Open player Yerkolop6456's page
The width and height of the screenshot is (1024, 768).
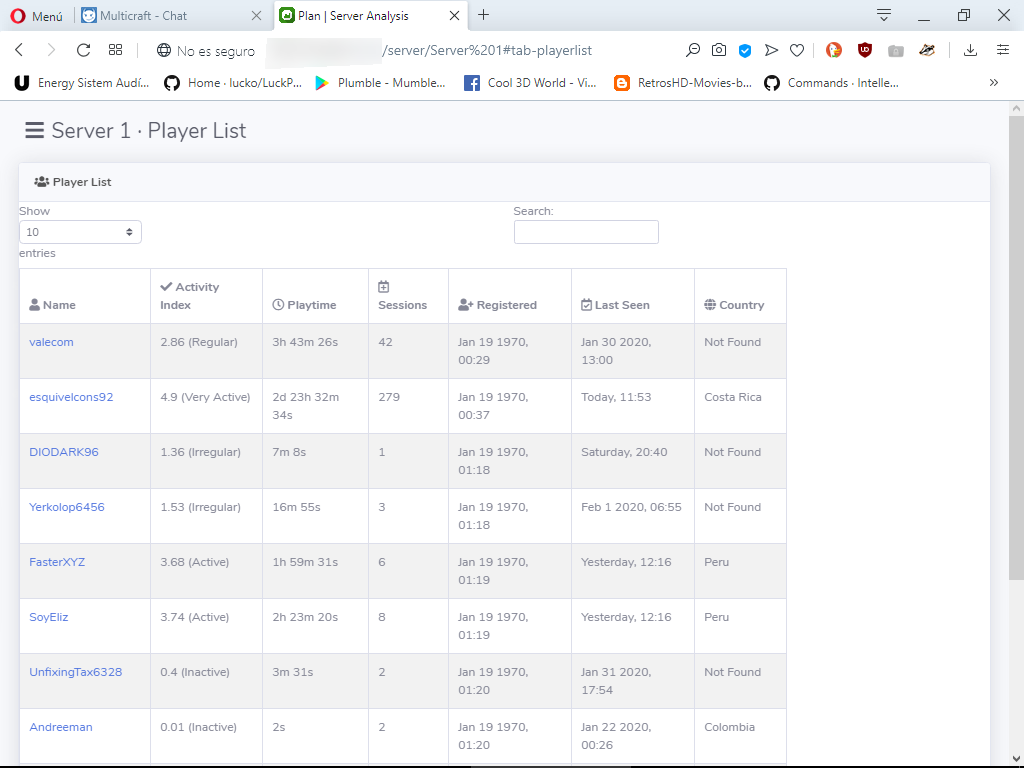coord(67,507)
